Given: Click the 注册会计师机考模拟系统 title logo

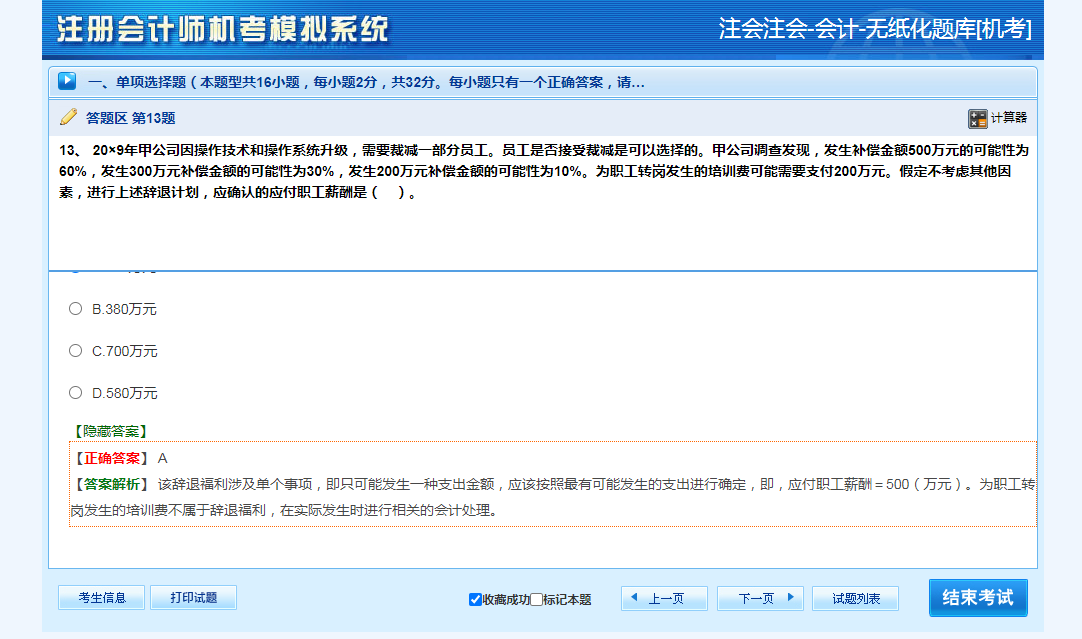Looking at the screenshot, I should click(222, 29).
